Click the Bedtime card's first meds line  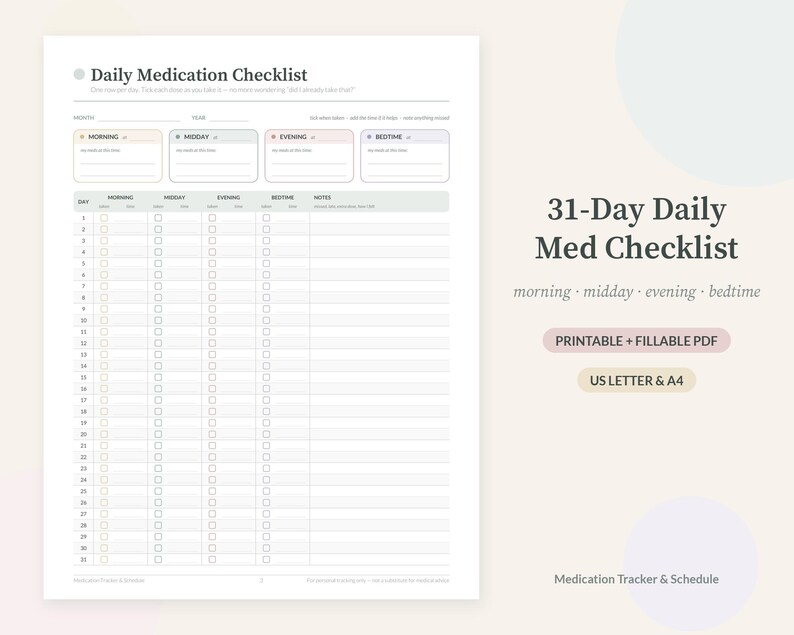coord(405,161)
